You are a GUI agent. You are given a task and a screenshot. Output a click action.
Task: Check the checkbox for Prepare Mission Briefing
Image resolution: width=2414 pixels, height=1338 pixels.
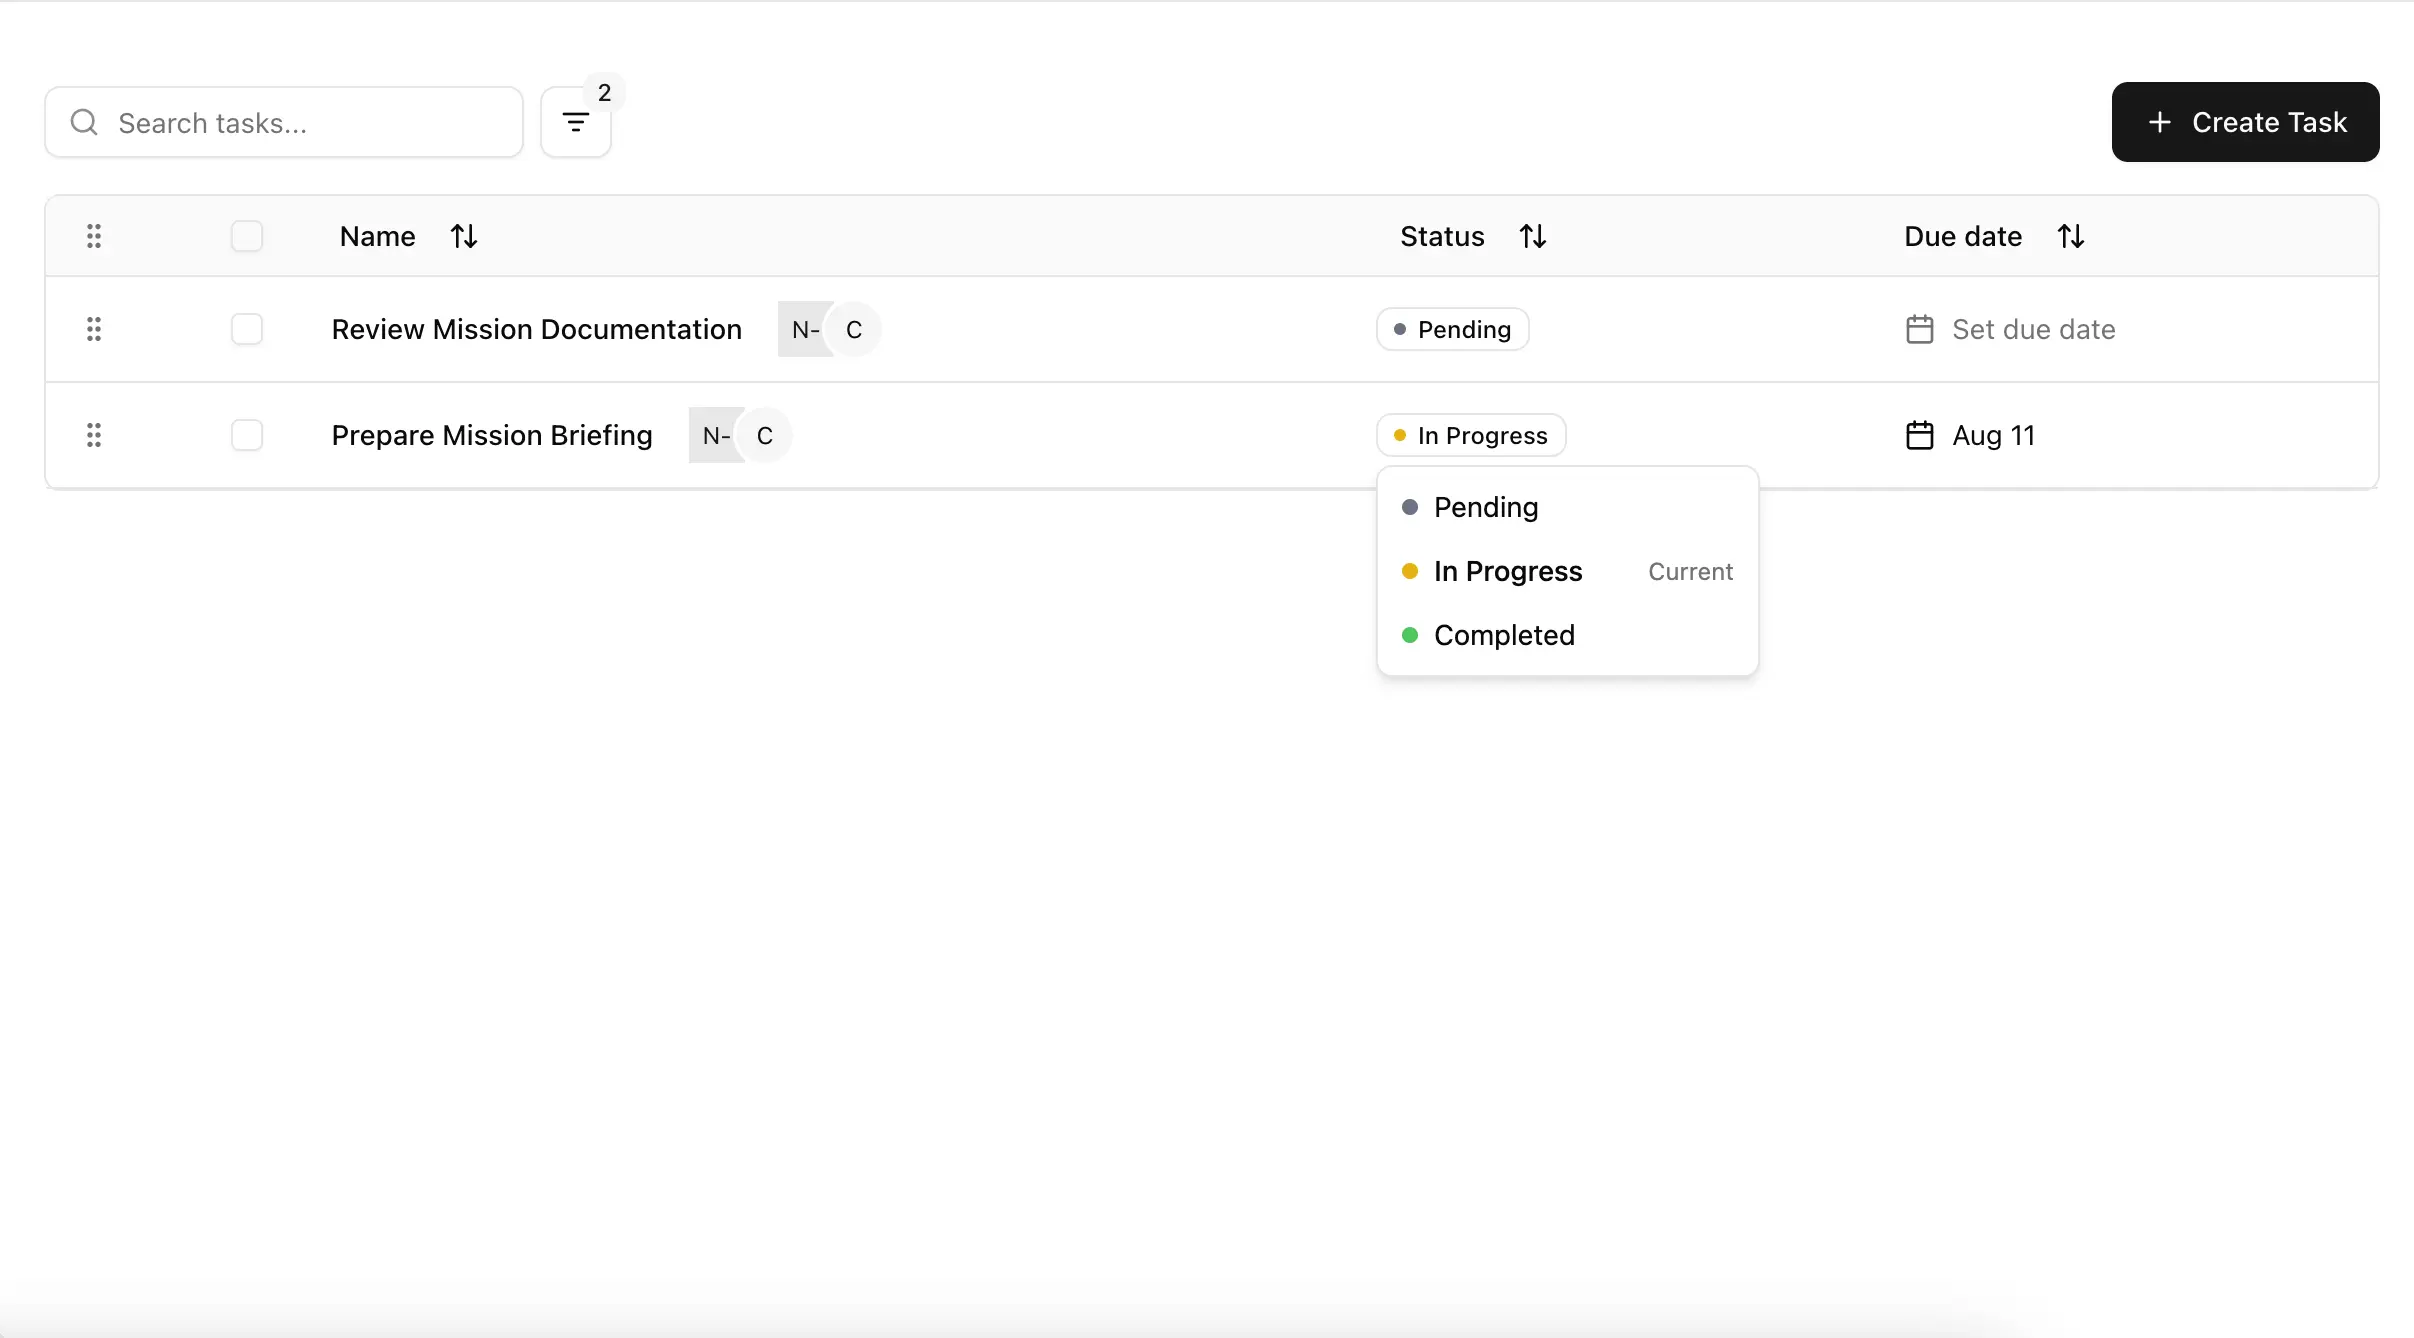(247, 435)
